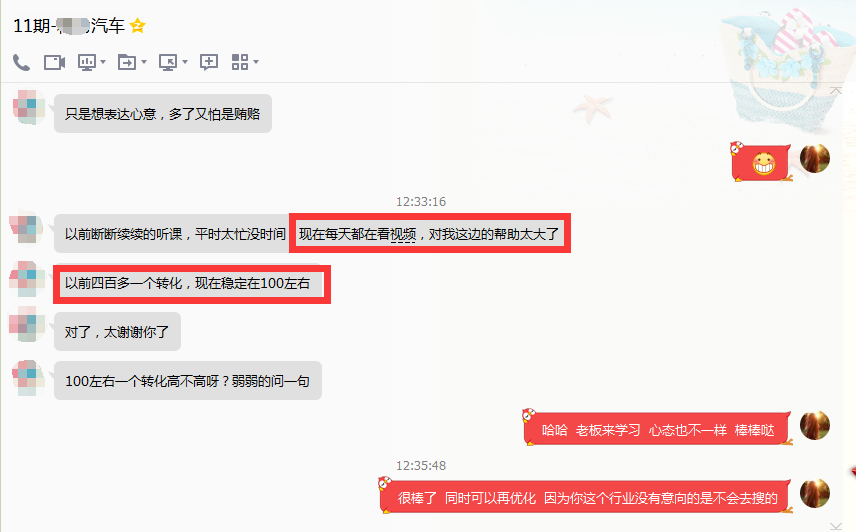The image size is (856, 532).
Task: Click the remote desktop control icon
Action: [x=168, y=62]
